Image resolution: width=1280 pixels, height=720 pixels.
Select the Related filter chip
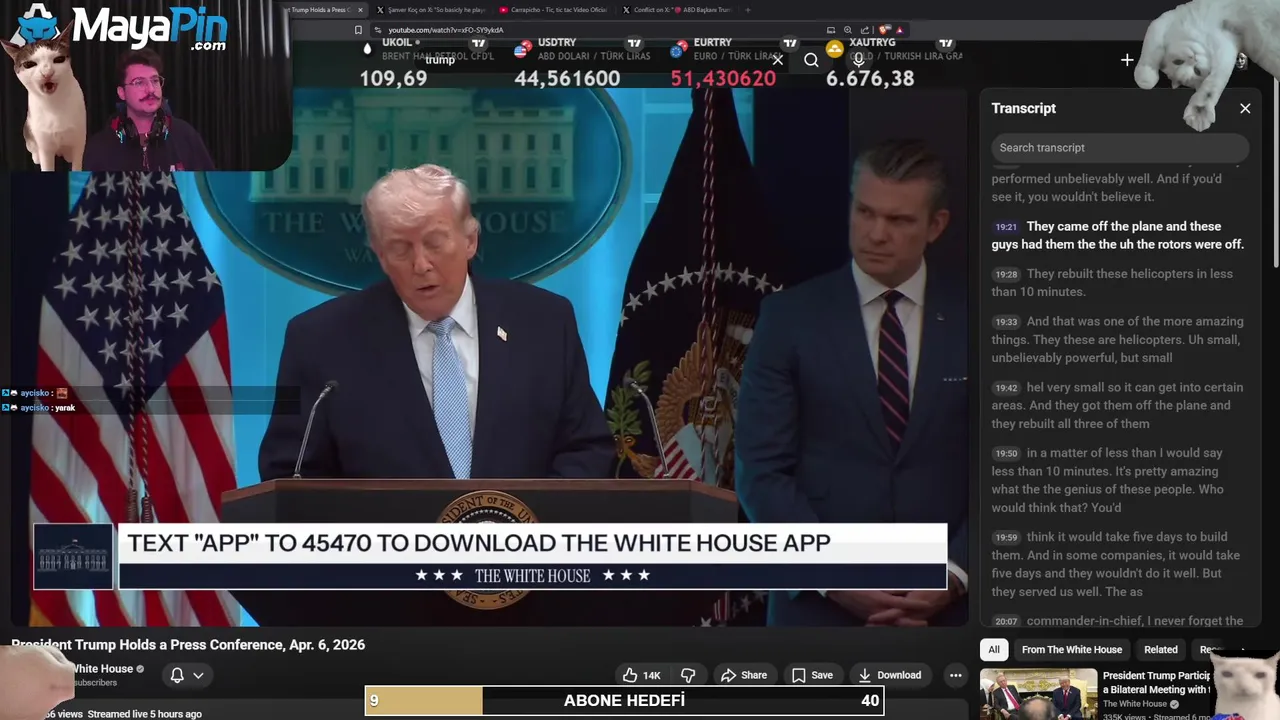tap(1161, 650)
